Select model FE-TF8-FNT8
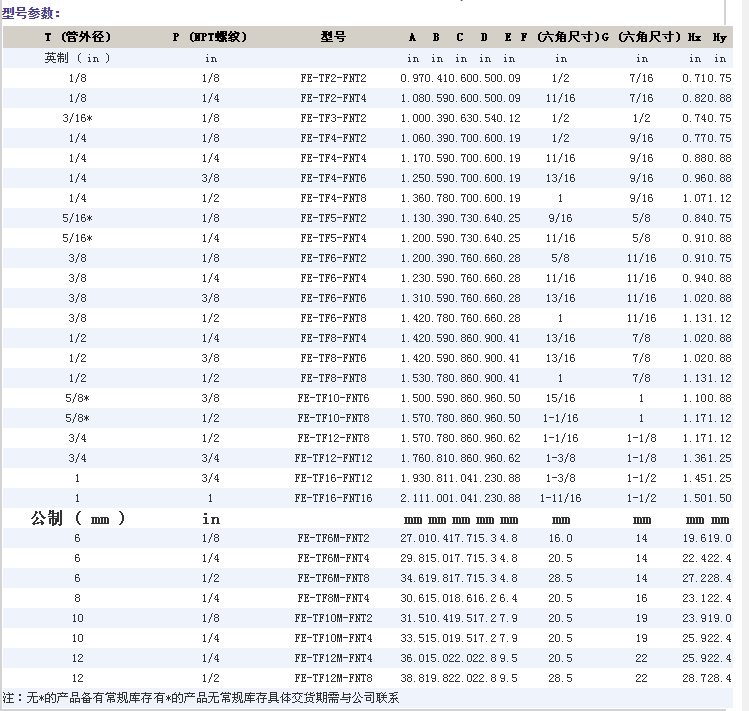This screenshot has height=711, width=749. click(333, 379)
